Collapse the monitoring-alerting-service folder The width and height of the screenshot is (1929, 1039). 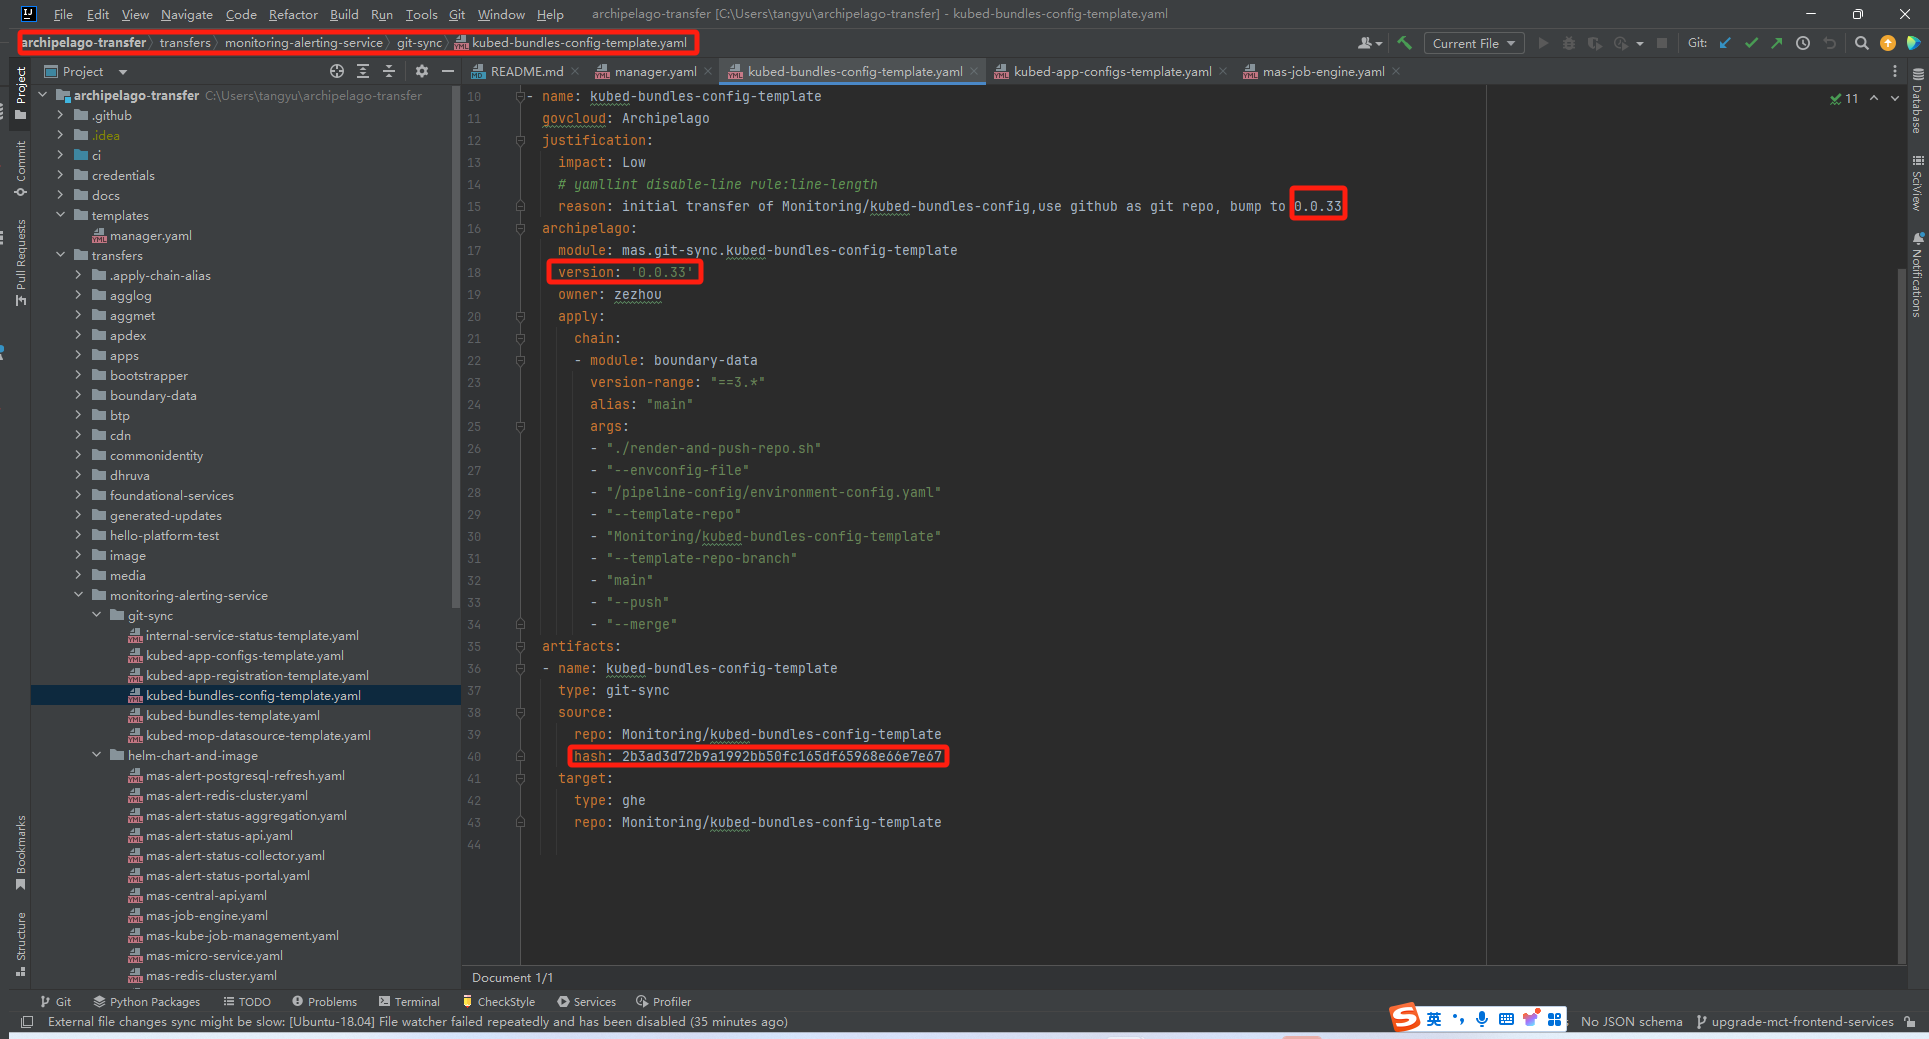[x=79, y=595]
